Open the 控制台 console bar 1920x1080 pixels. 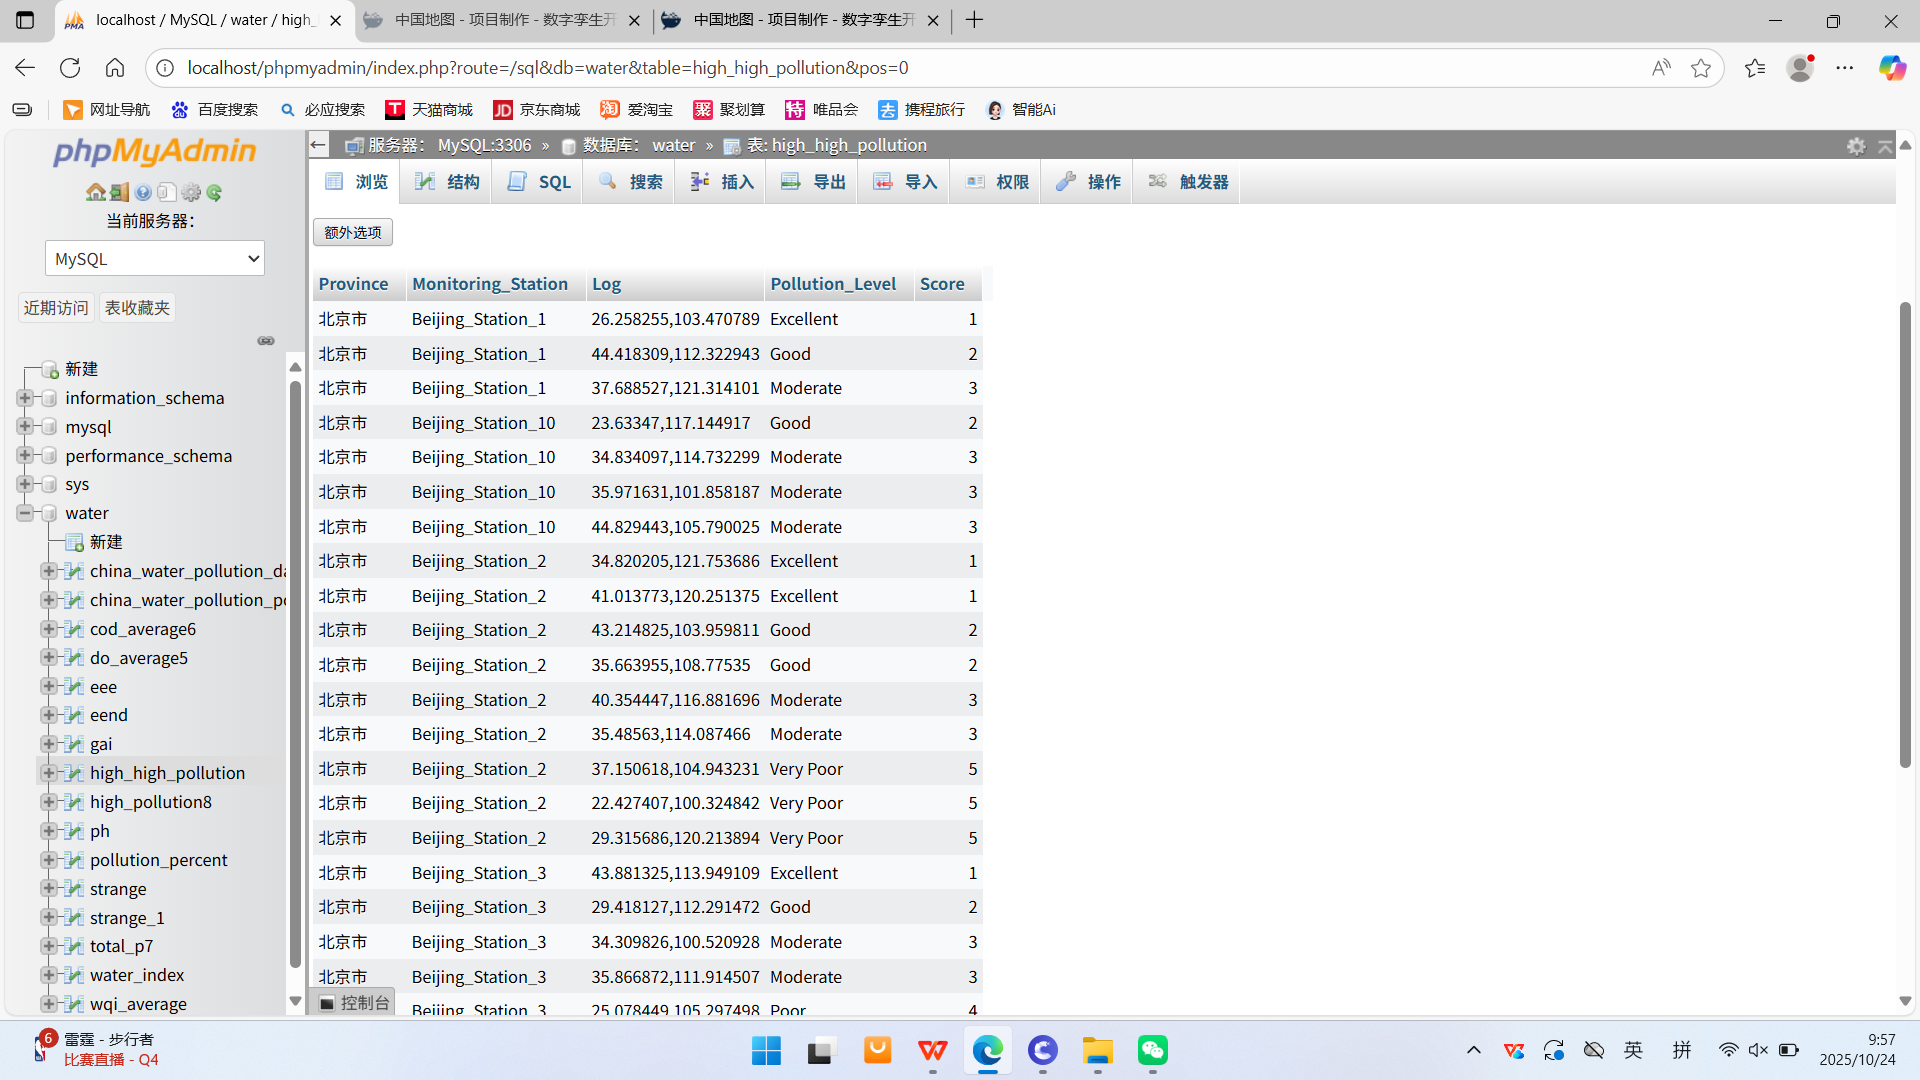[354, 1003]
